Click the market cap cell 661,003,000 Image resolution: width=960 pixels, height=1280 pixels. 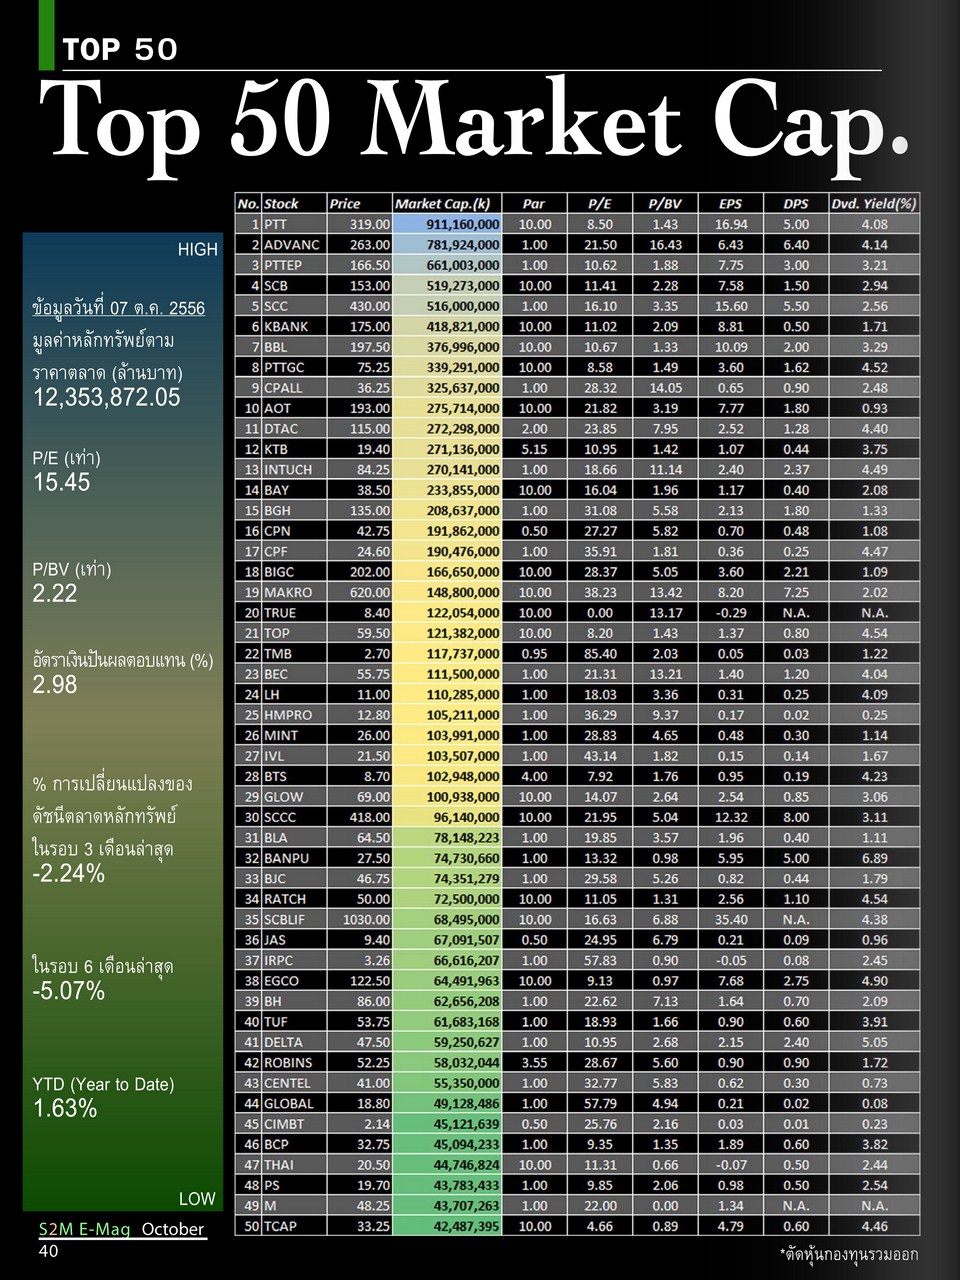coord(447,265)
